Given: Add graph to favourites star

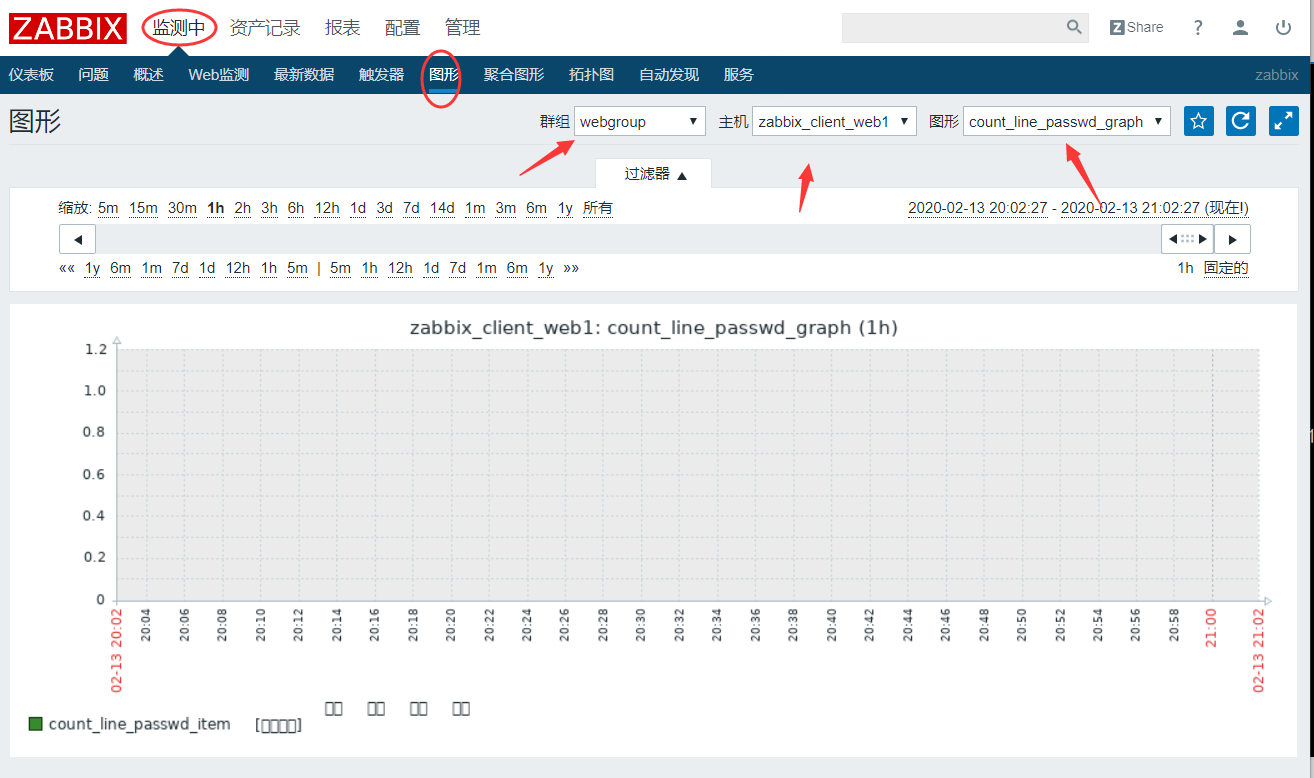Looking at the screenshot, I should tap(1199, 121).
